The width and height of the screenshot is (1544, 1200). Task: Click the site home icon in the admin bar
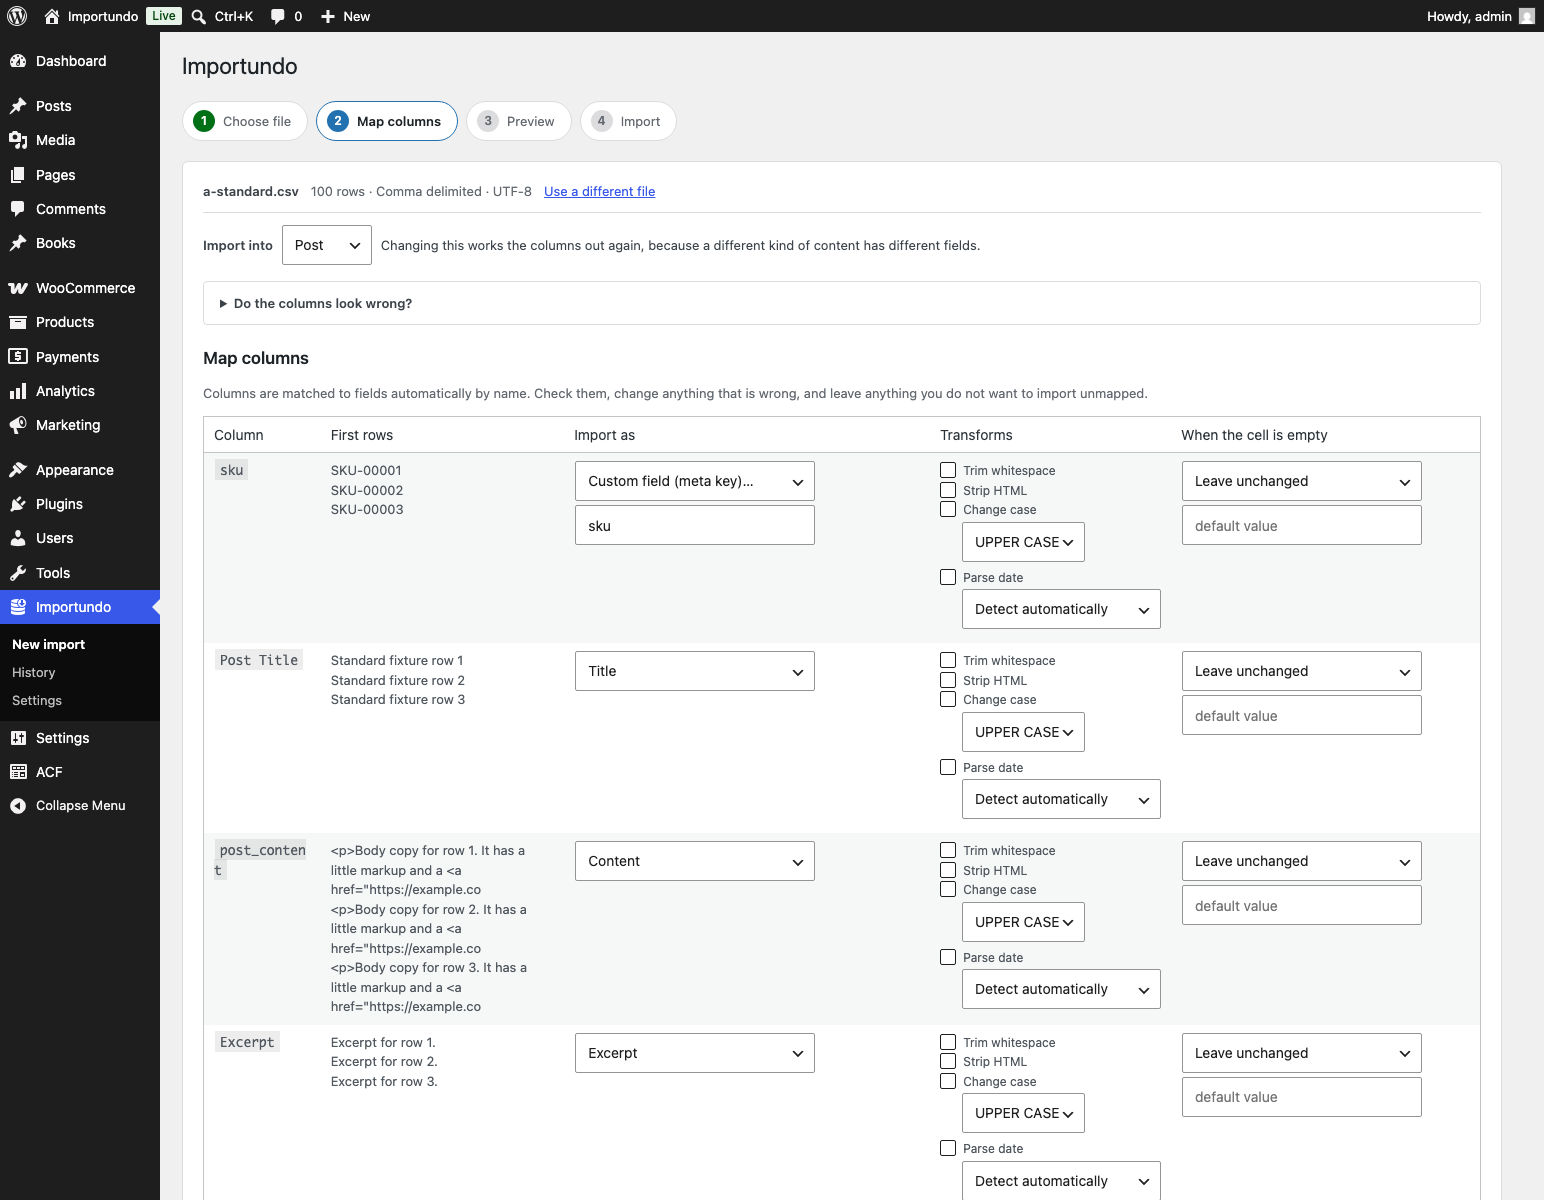pyautogui.click(x=52, y=16)
